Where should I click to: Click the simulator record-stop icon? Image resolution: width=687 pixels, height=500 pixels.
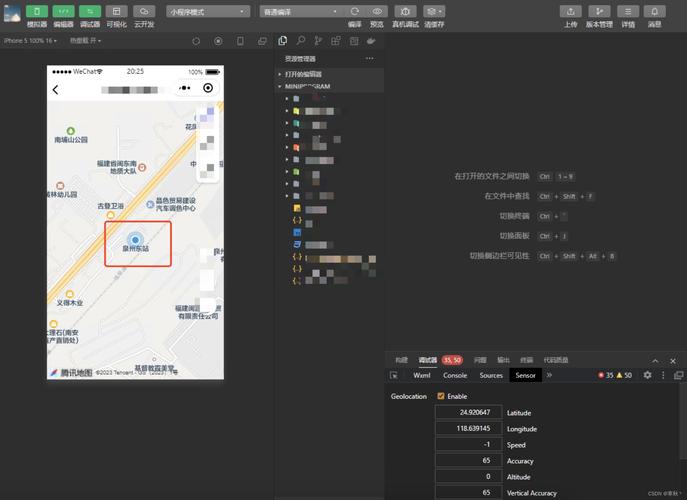tap(218, 41)
